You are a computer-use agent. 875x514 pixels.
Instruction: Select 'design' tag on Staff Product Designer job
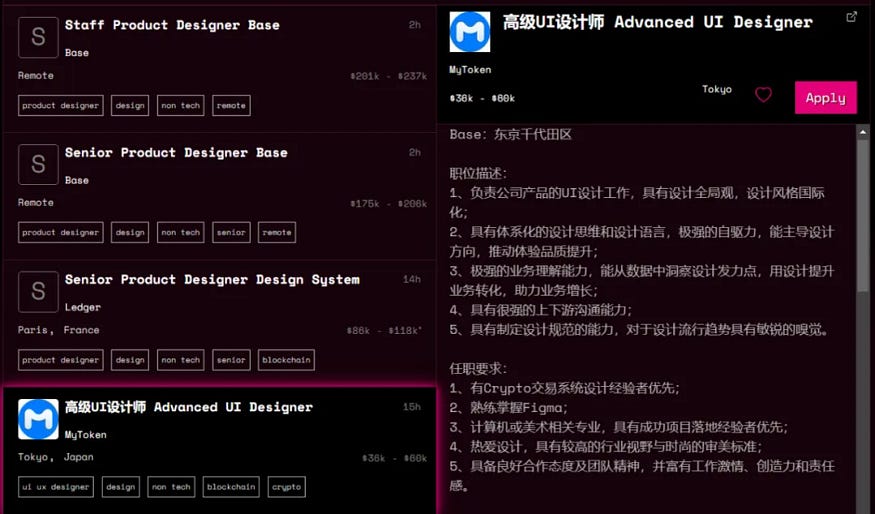(130, 105)
